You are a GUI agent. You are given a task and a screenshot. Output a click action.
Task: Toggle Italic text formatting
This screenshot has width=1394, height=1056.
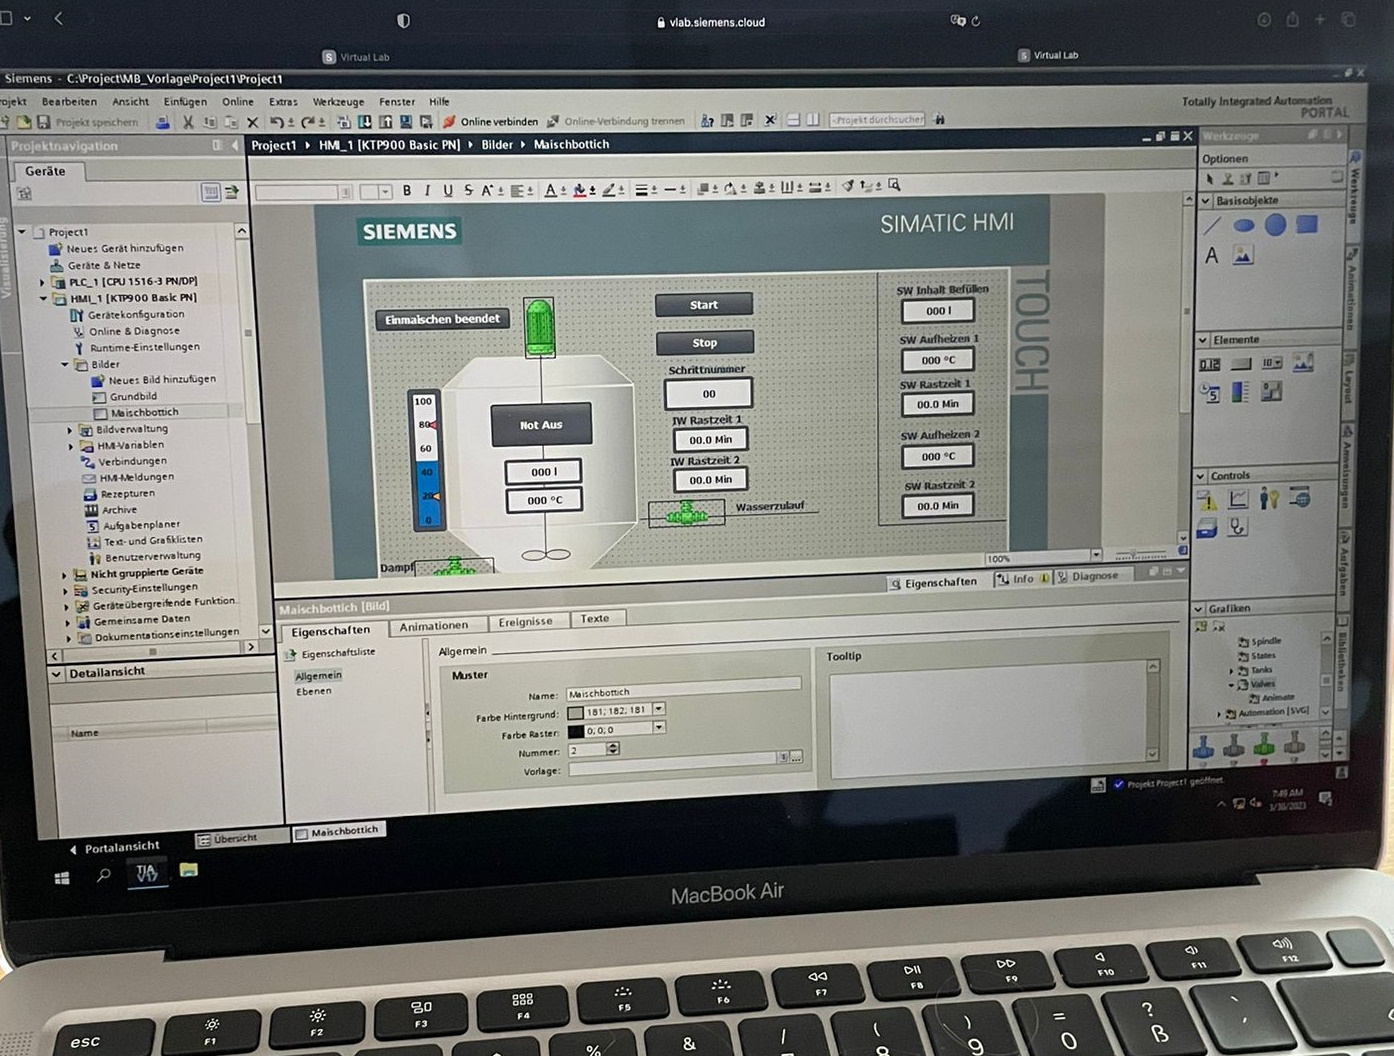(427, 190)
